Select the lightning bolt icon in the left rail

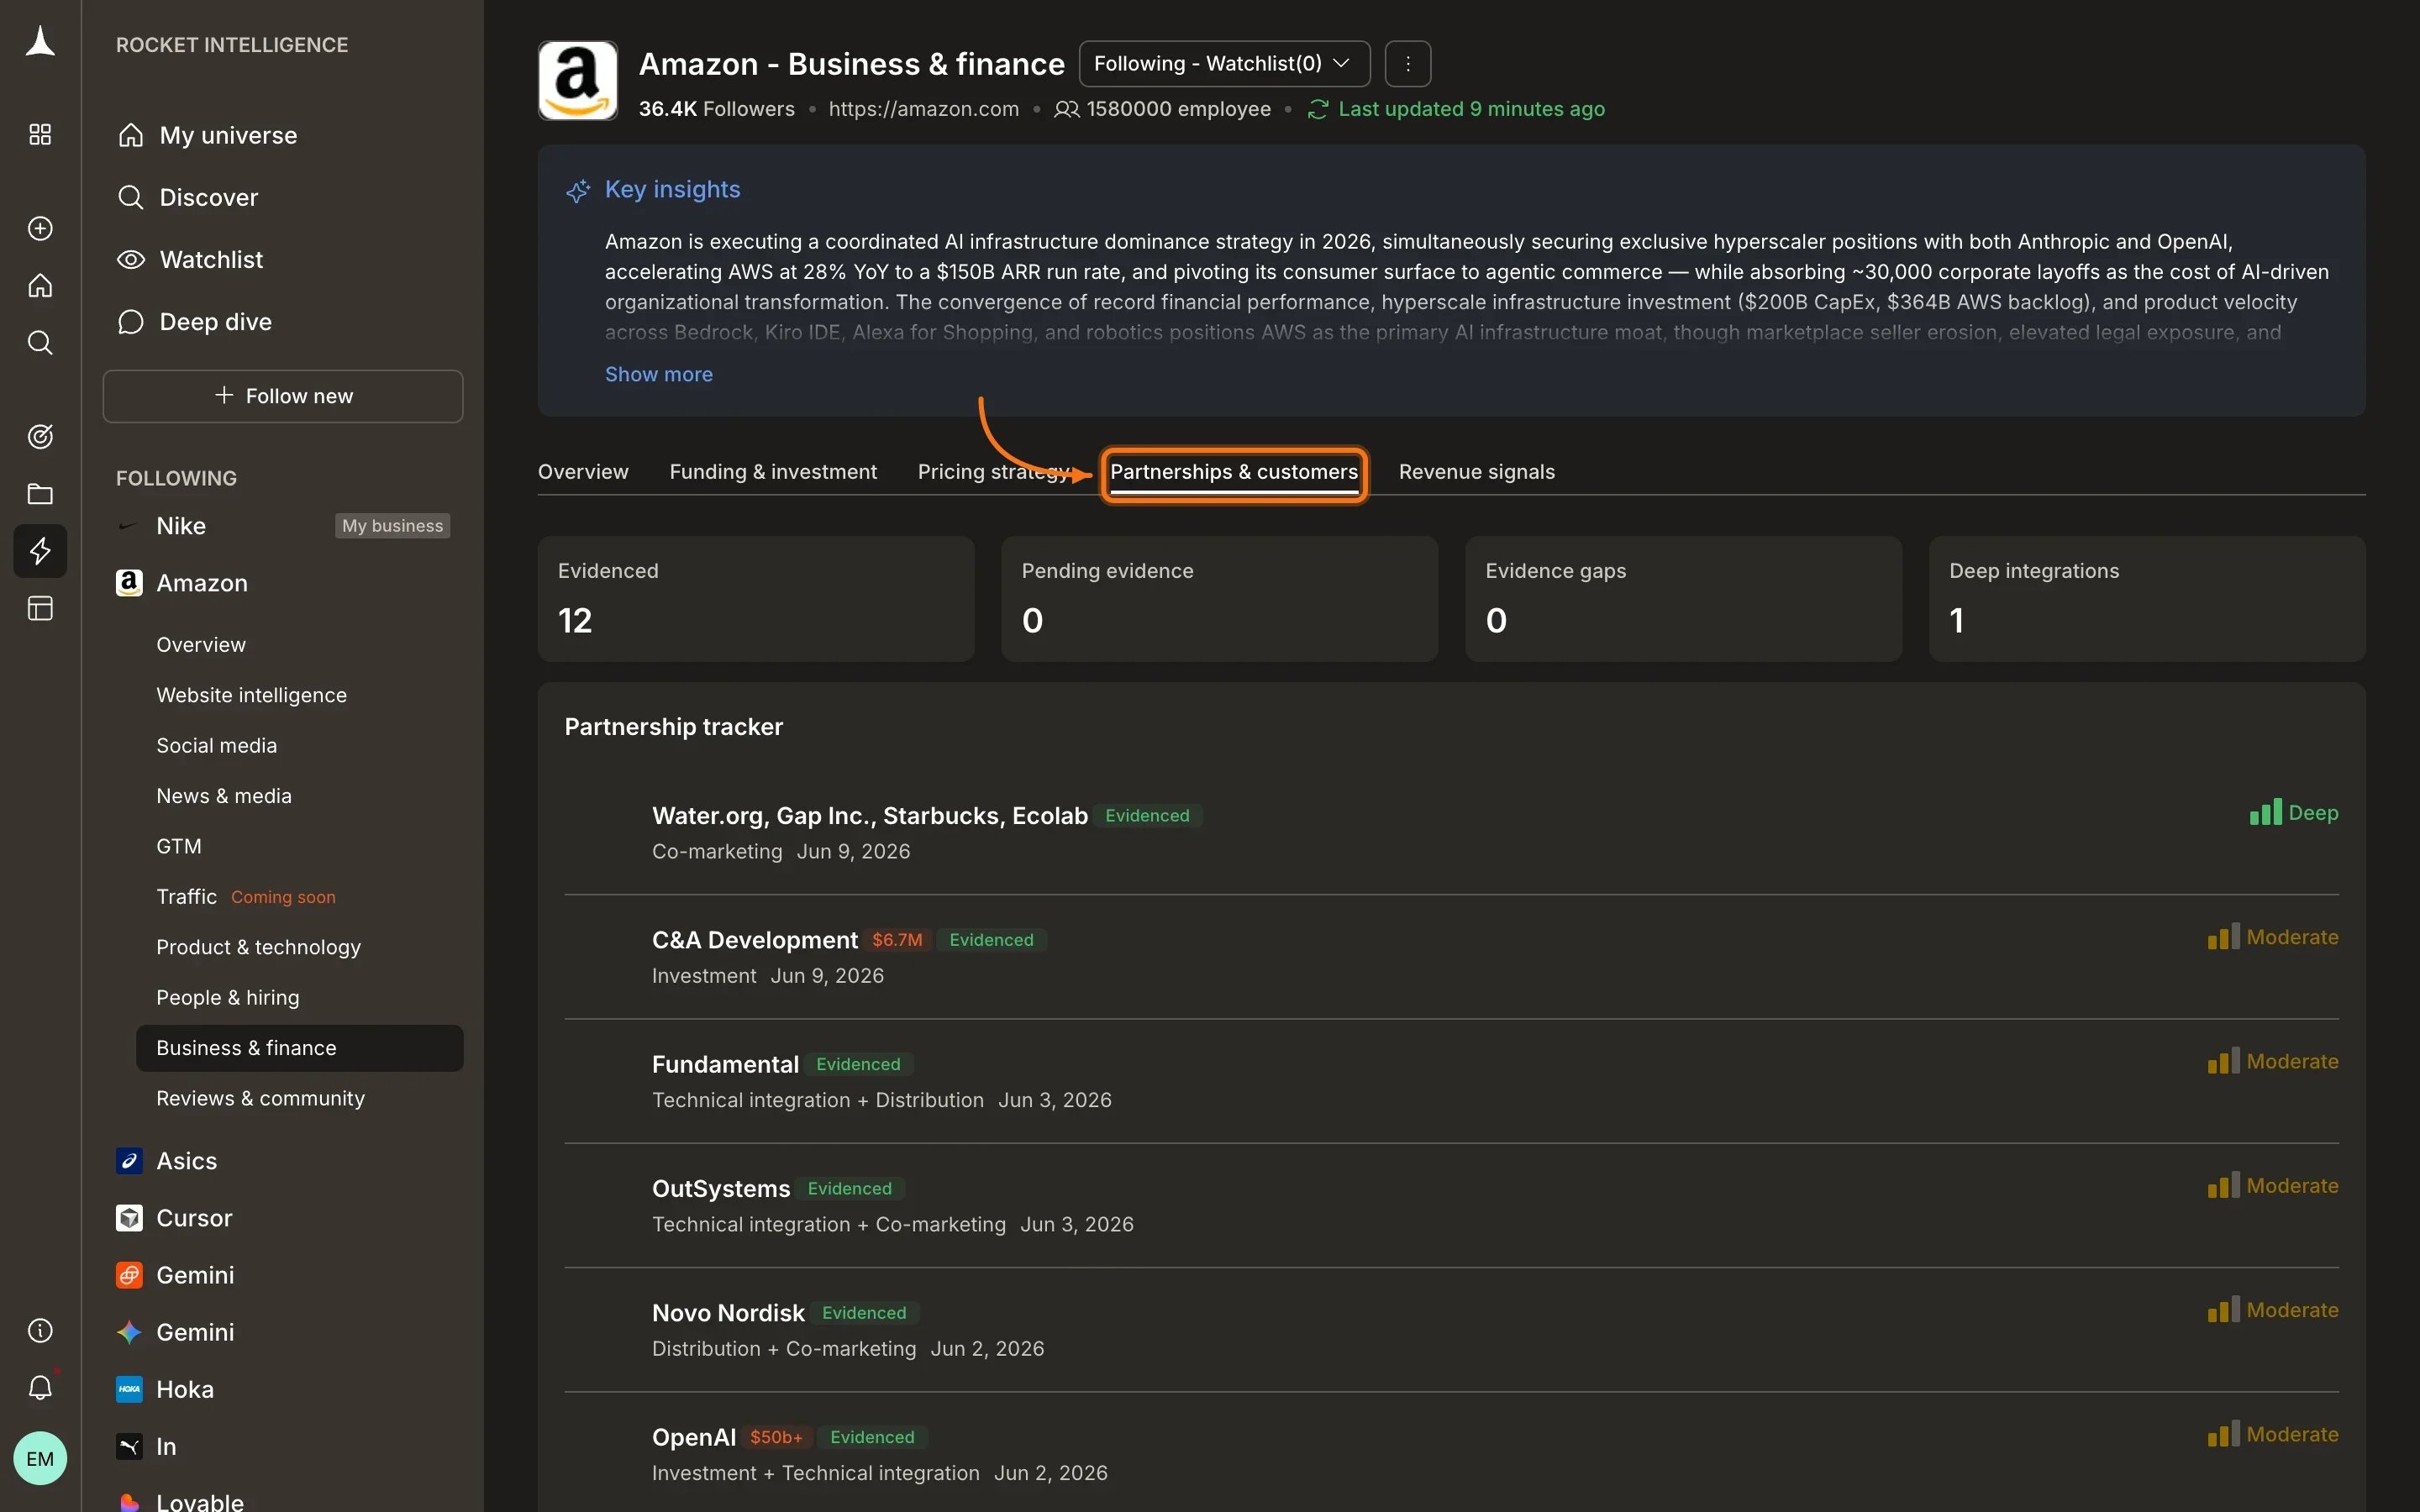[40, 551]
